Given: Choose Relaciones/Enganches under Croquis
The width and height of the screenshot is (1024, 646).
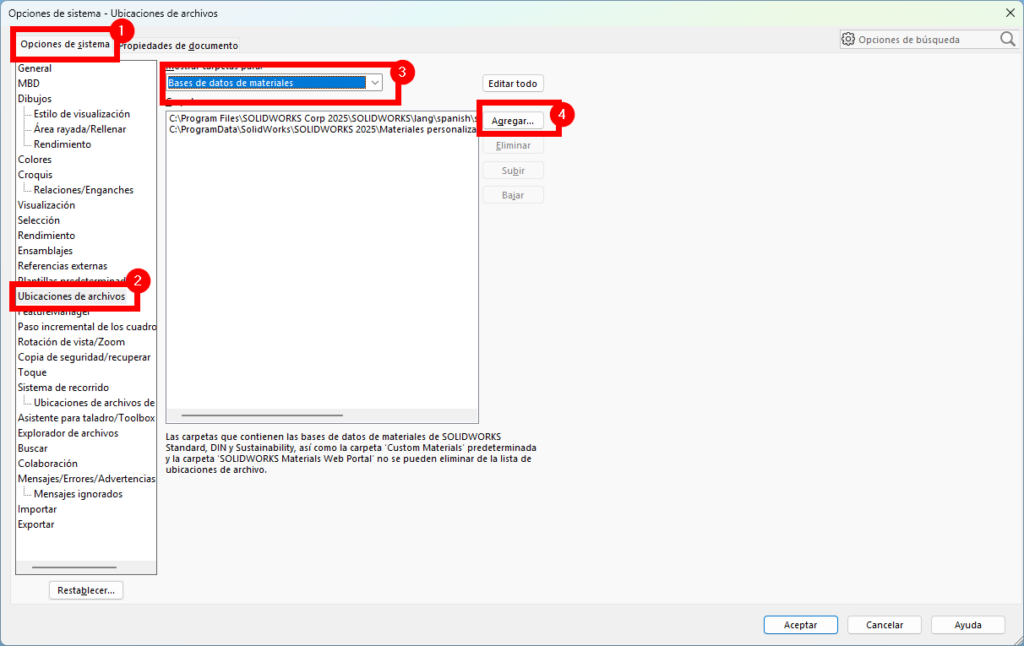Looking at the screenshot, I should pyautogui.click(x=83, y=190).
